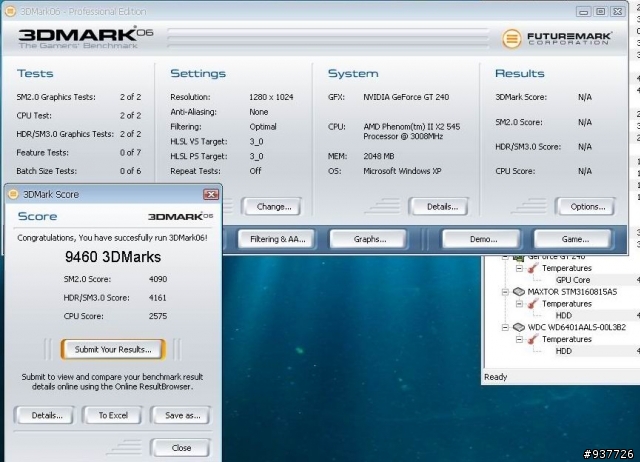Click the Close button in Score dialog

pos(181,448)
